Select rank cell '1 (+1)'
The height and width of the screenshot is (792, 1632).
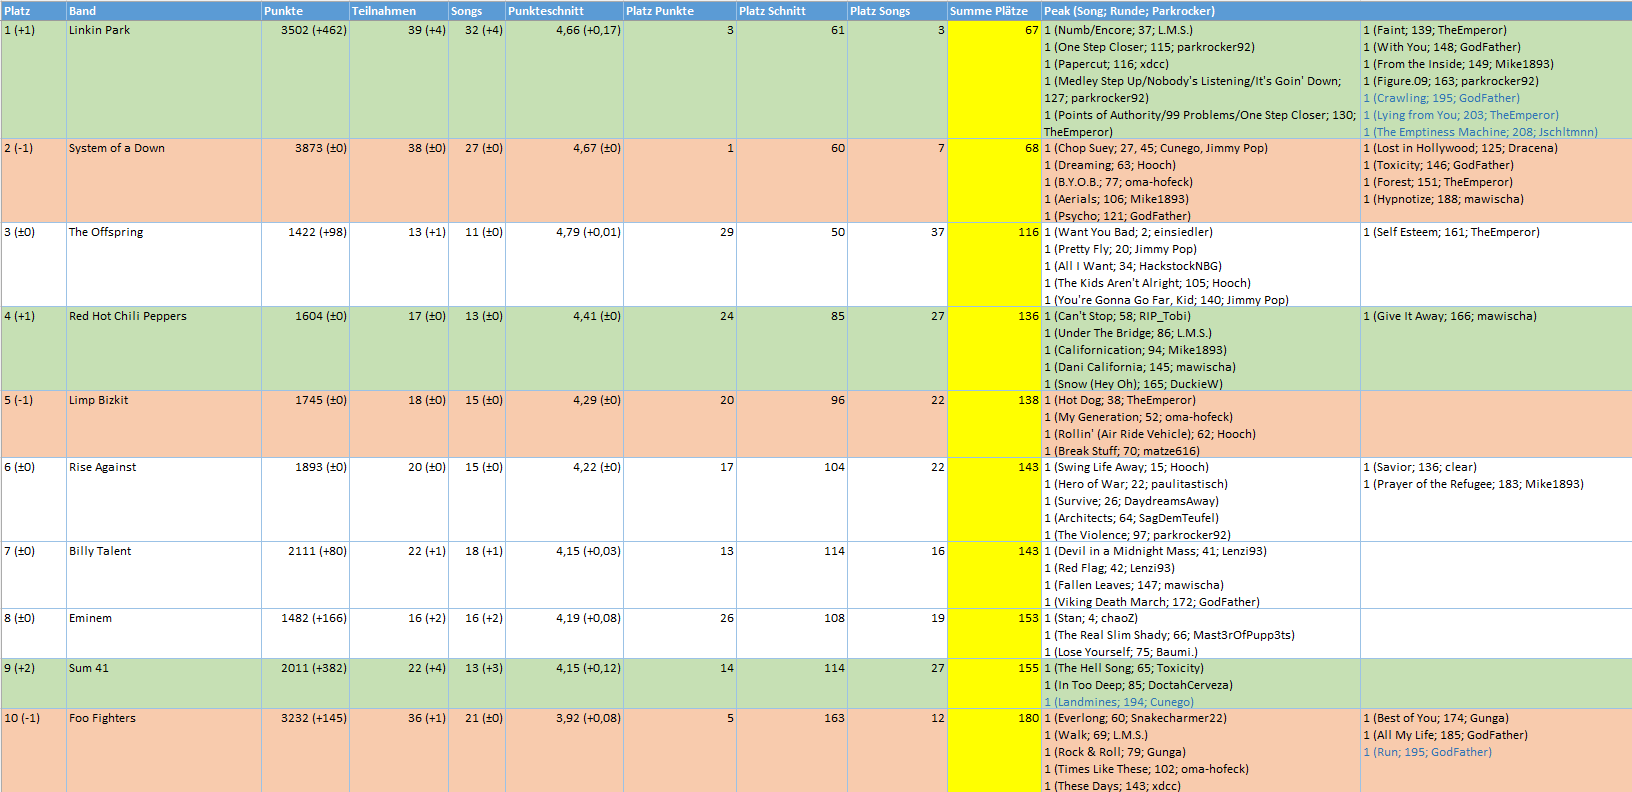pos(33,80)
